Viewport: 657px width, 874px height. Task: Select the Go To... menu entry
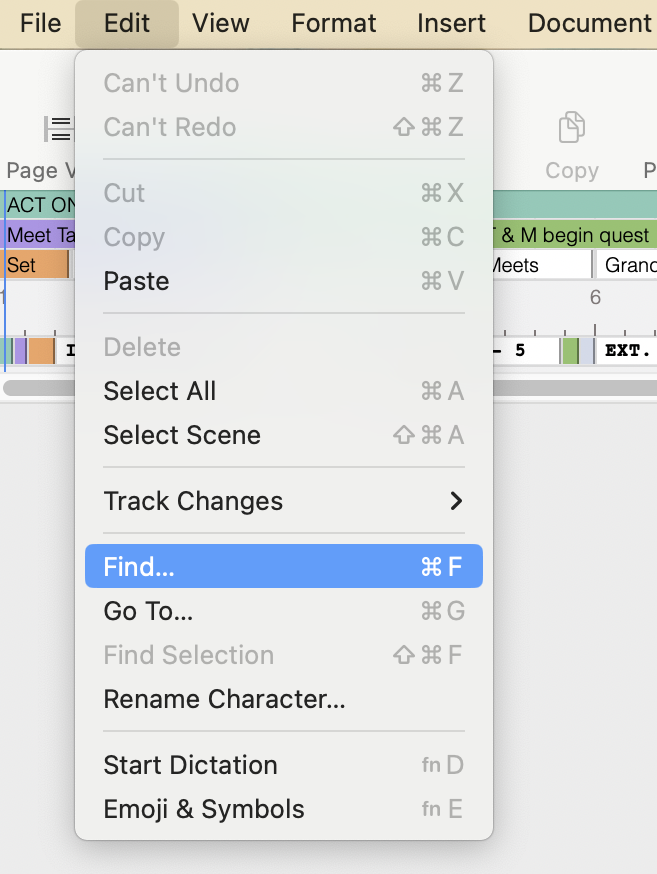pyautogui.click(x=283, y=611)
